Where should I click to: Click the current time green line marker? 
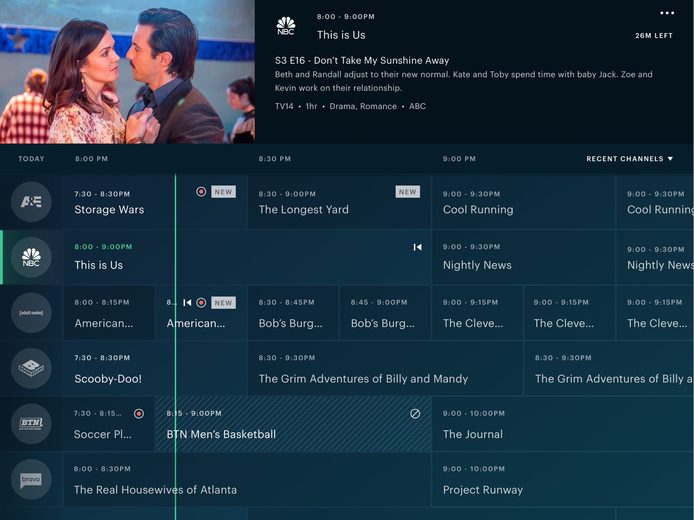coord(175,347)
